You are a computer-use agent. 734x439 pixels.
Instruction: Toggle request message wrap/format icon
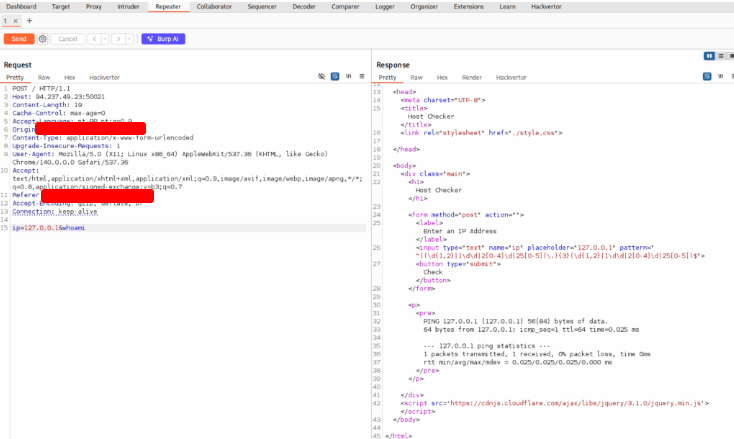point(334,76)
